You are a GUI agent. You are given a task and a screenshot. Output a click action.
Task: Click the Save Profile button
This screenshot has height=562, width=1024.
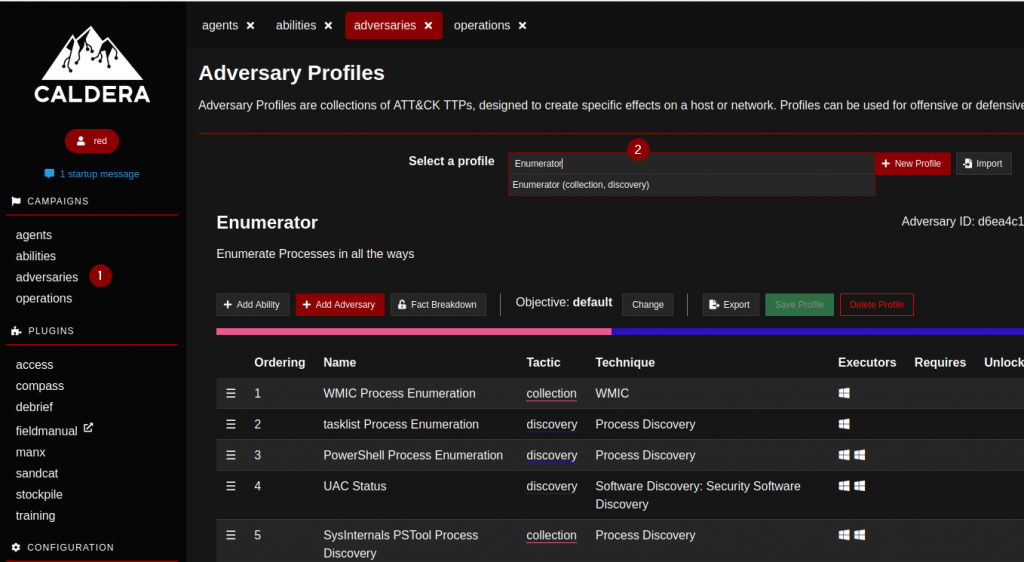pyautogui.click(x=799, y=305)
